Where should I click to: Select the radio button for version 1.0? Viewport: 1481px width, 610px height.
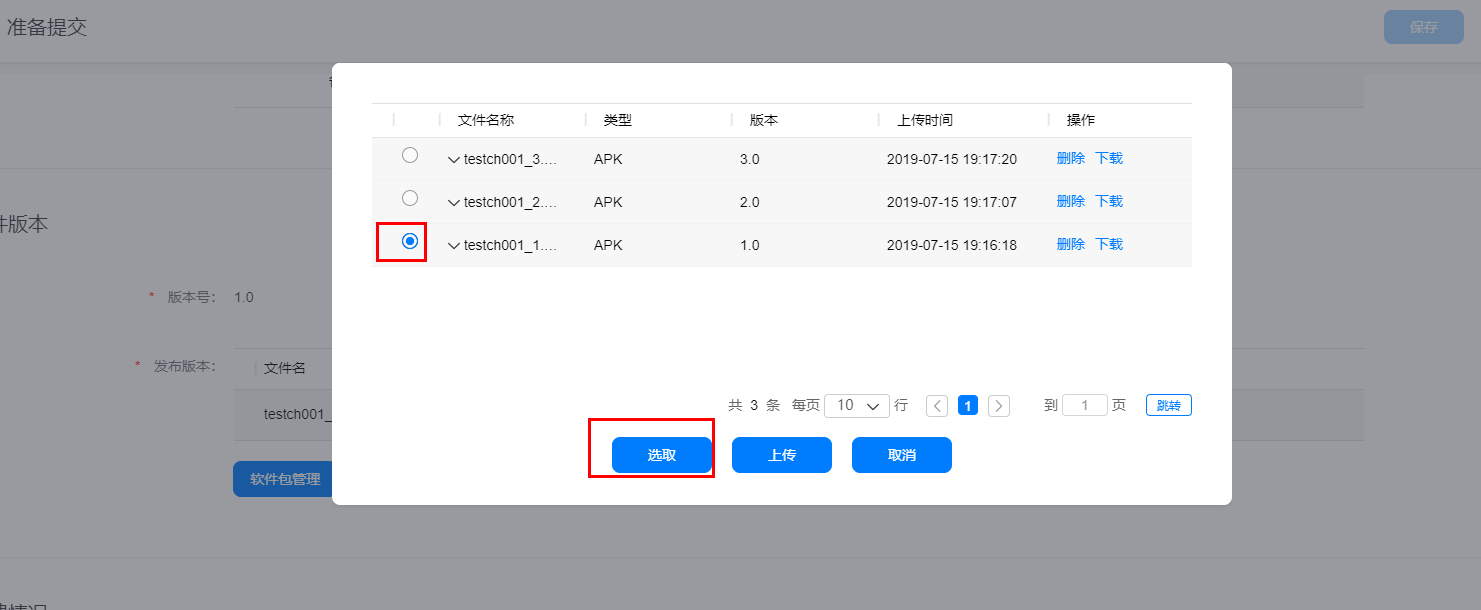pos(409,241)
